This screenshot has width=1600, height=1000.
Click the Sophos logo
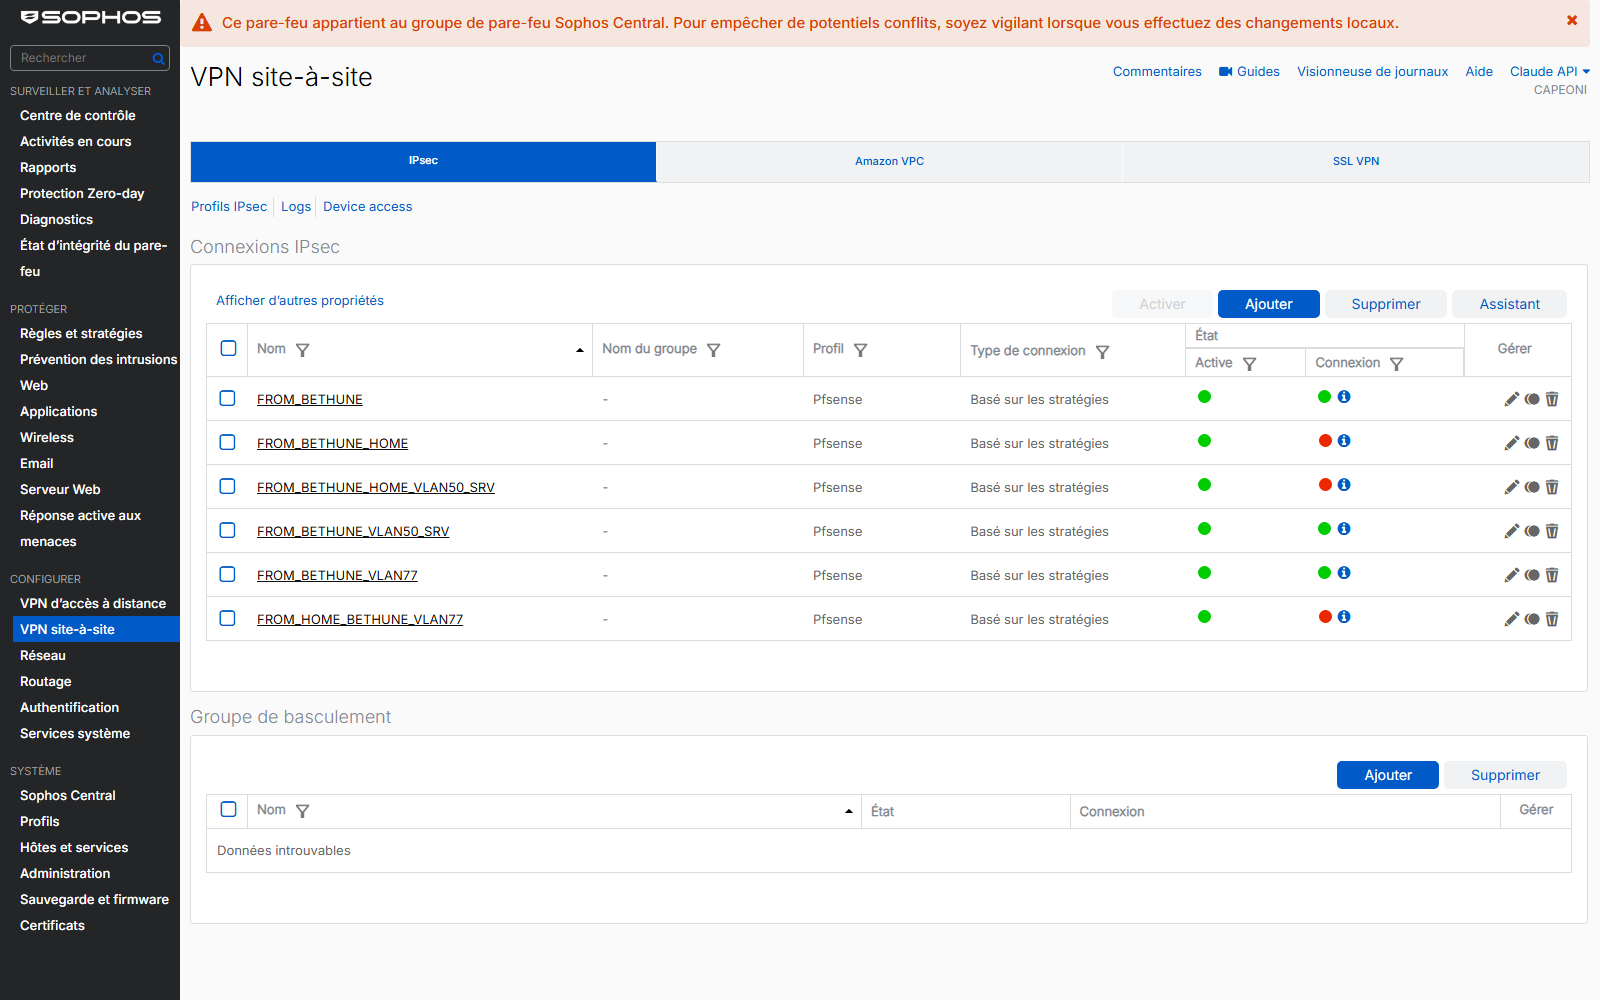click(x=90, y=17)
